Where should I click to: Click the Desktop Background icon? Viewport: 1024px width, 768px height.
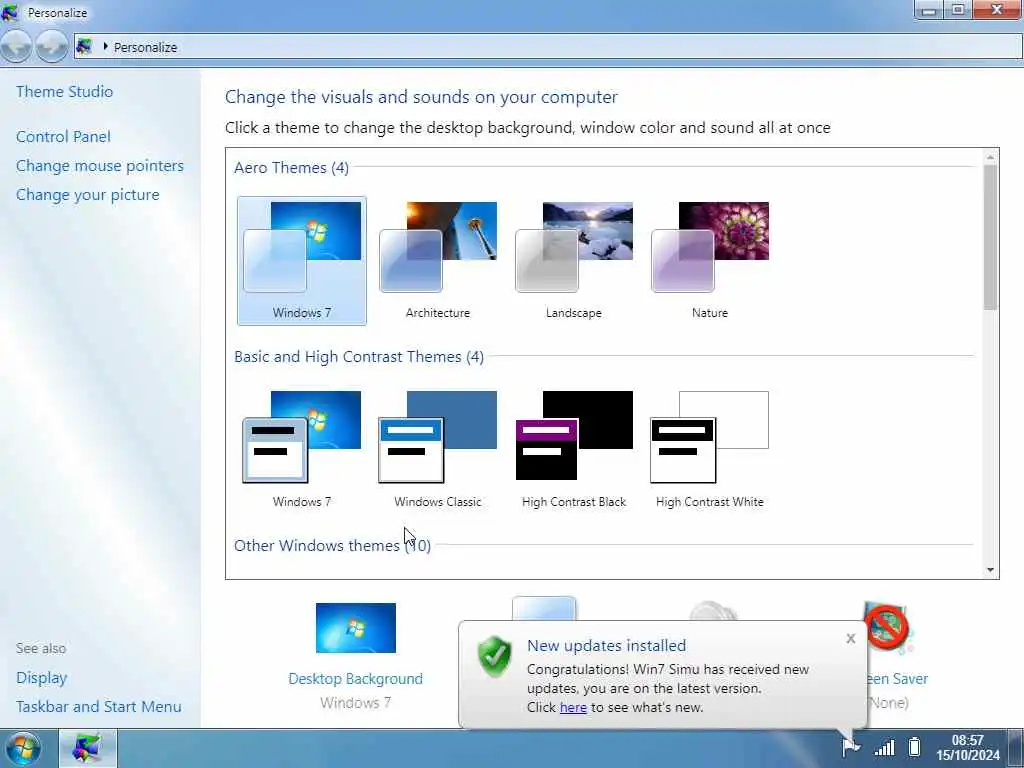[356, 628]
